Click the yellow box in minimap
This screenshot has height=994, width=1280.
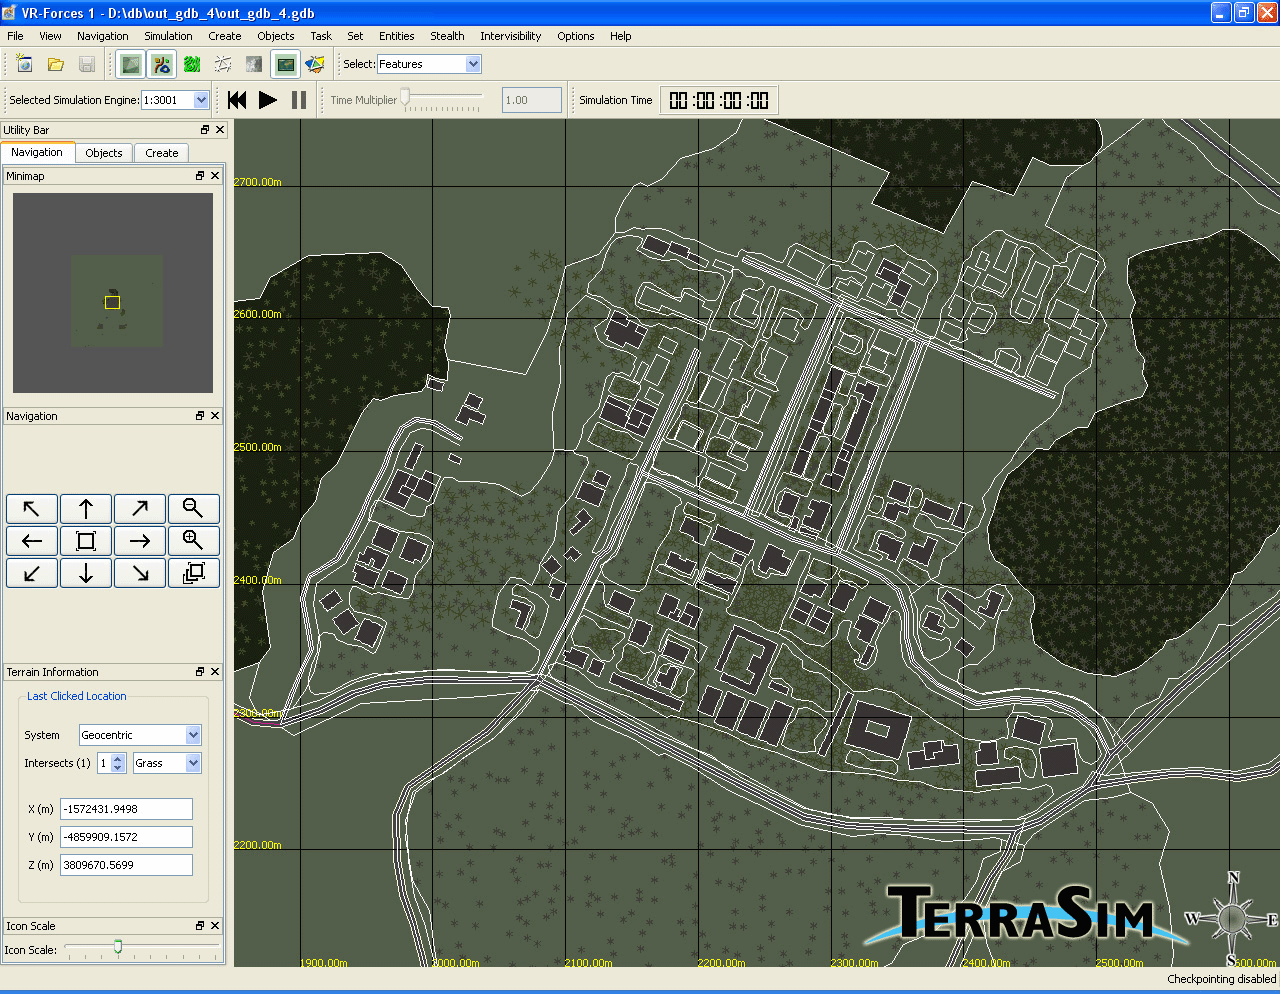112,302
